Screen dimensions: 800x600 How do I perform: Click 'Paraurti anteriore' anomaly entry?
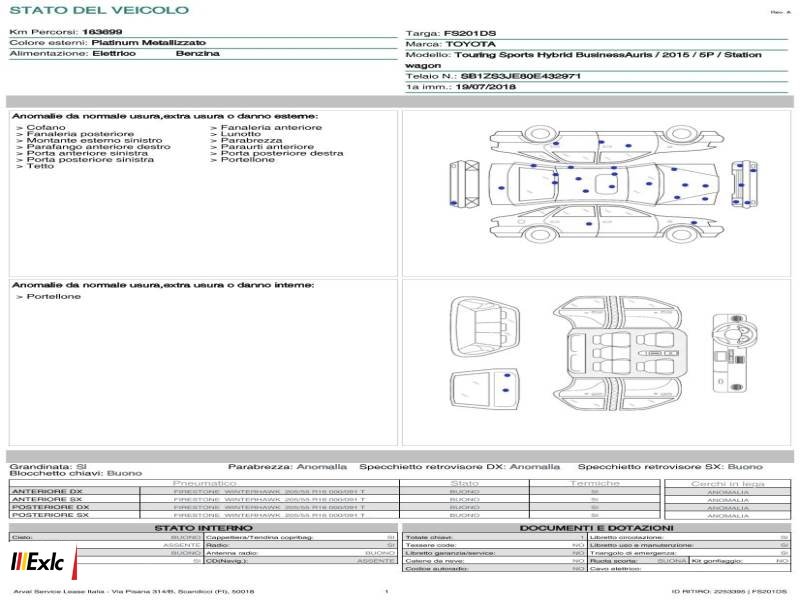(267, 146)
